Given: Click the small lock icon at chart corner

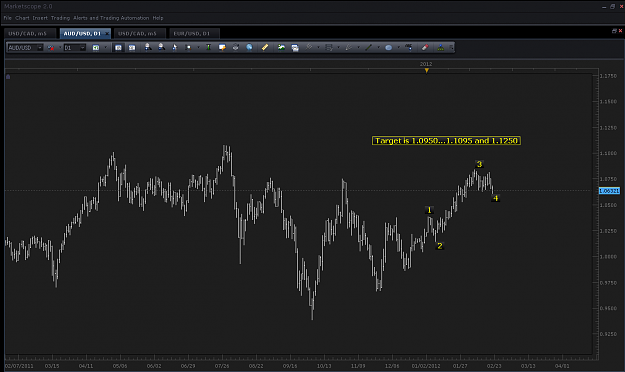Looking at the screenshot, I should coord(8,77).
